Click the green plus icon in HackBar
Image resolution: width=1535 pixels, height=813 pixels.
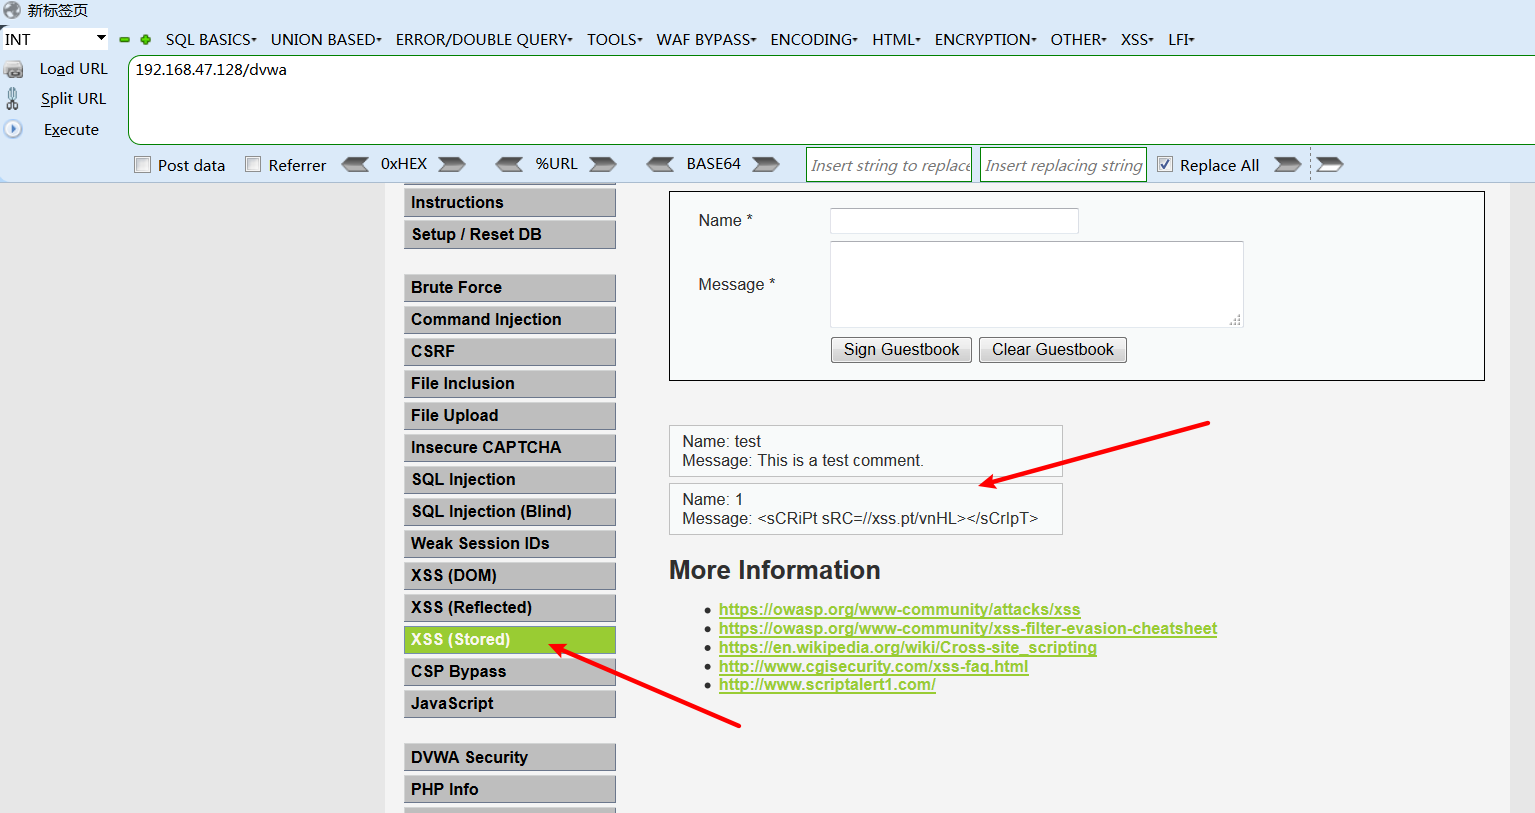146,40
